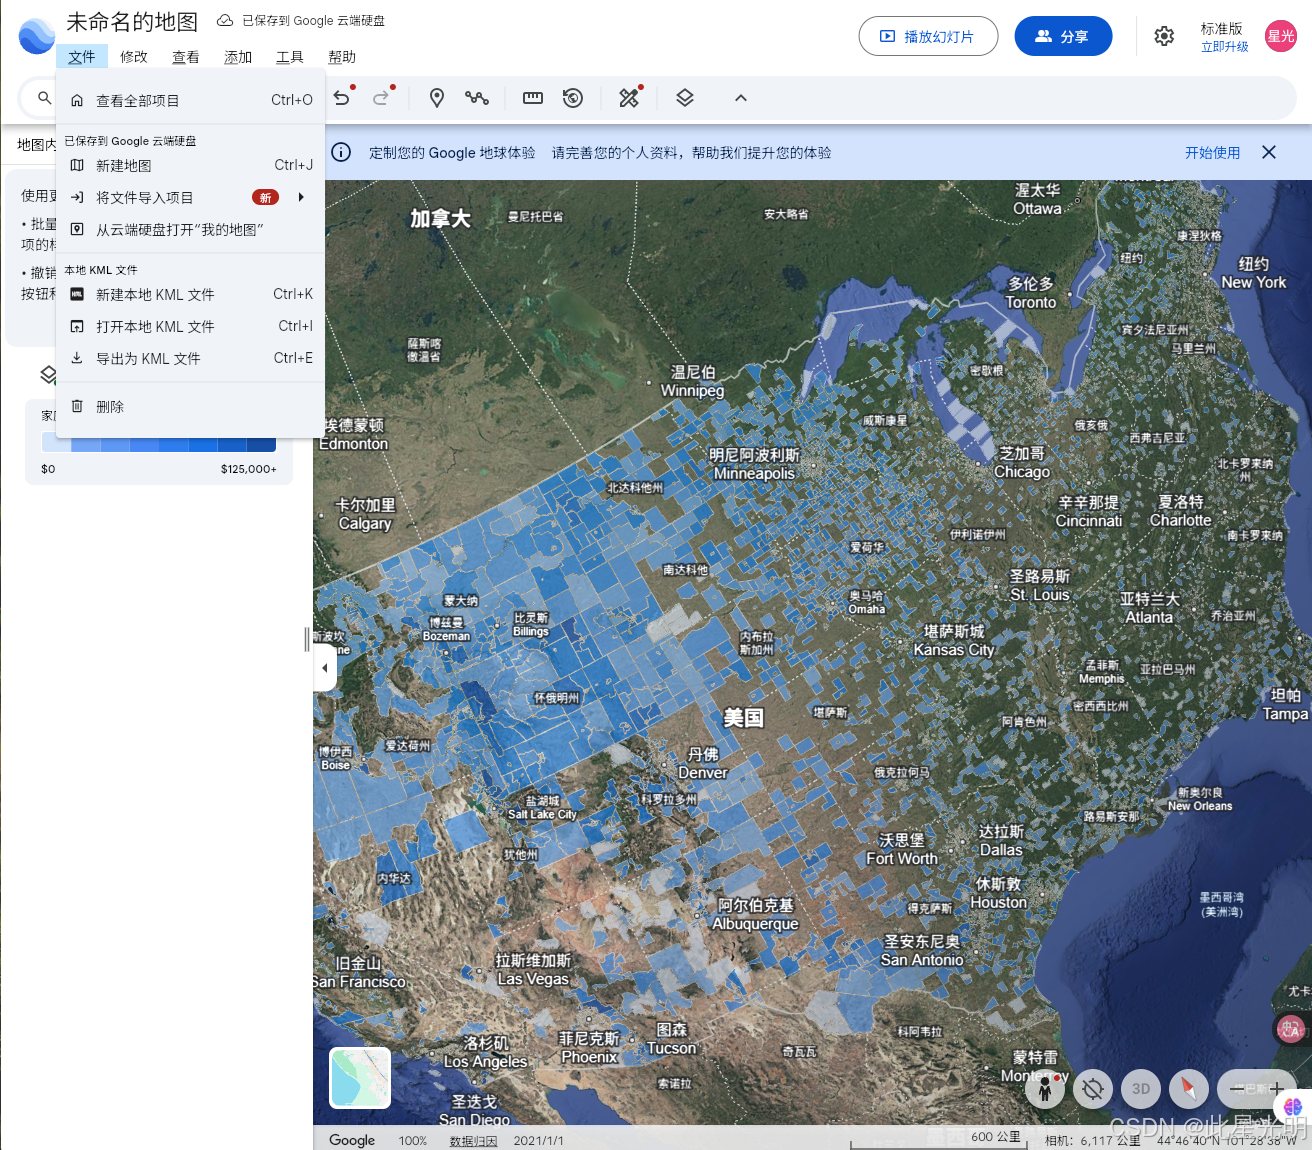Click the $125,000+ legend label
Image resolution: width=1312 pixels, height=1150 pixels.
pos(249,469)
